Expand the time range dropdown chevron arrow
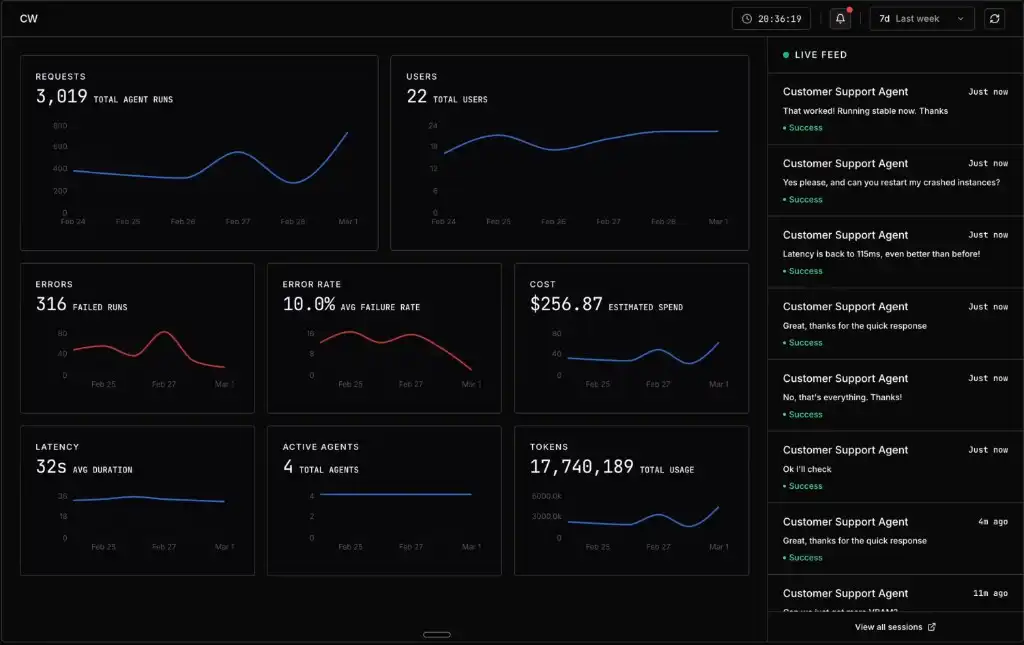1024x645 pixels. (x=961, y=18)
